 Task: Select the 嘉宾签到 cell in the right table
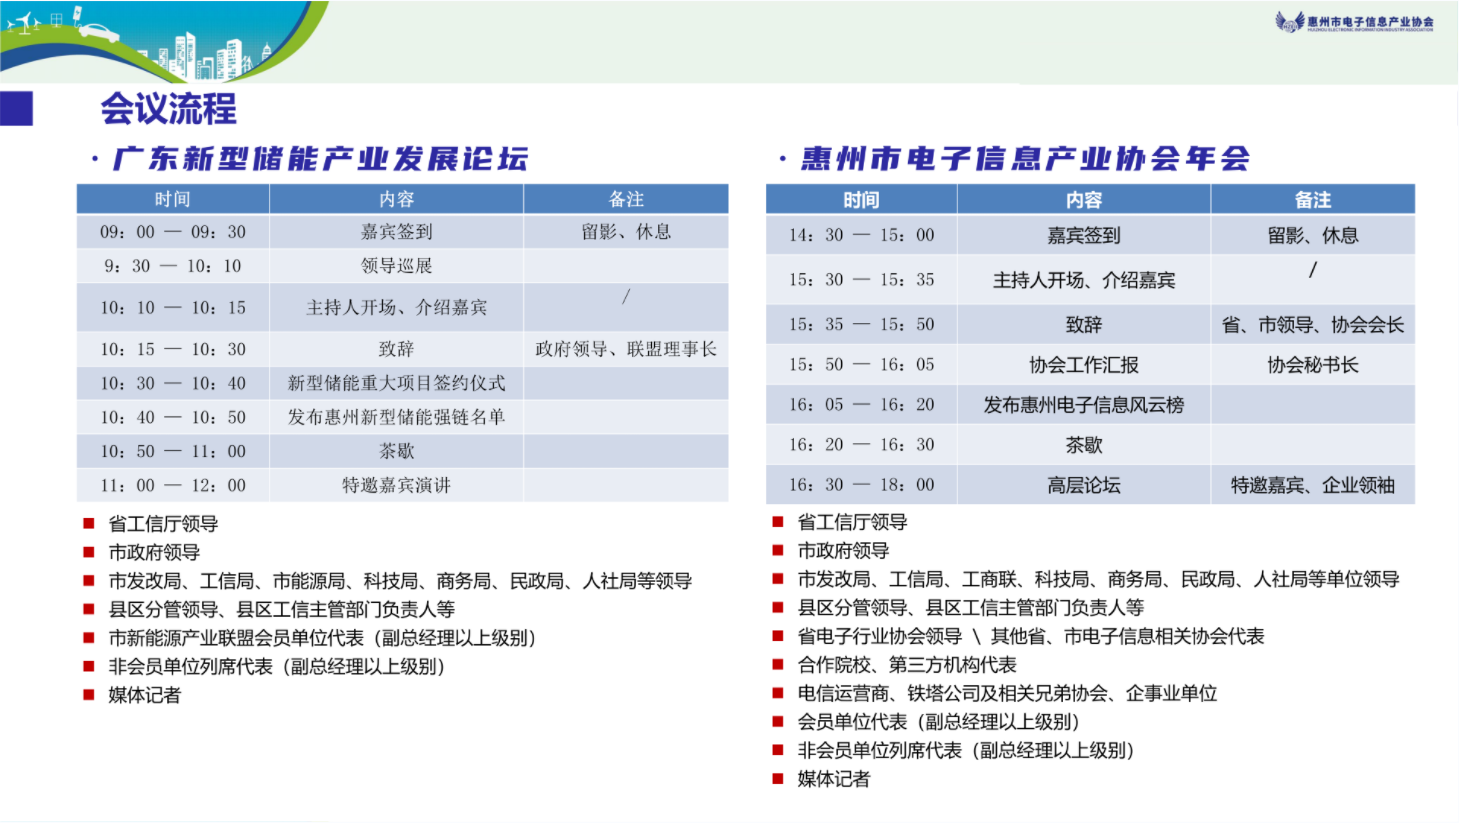pos(1086,234)
